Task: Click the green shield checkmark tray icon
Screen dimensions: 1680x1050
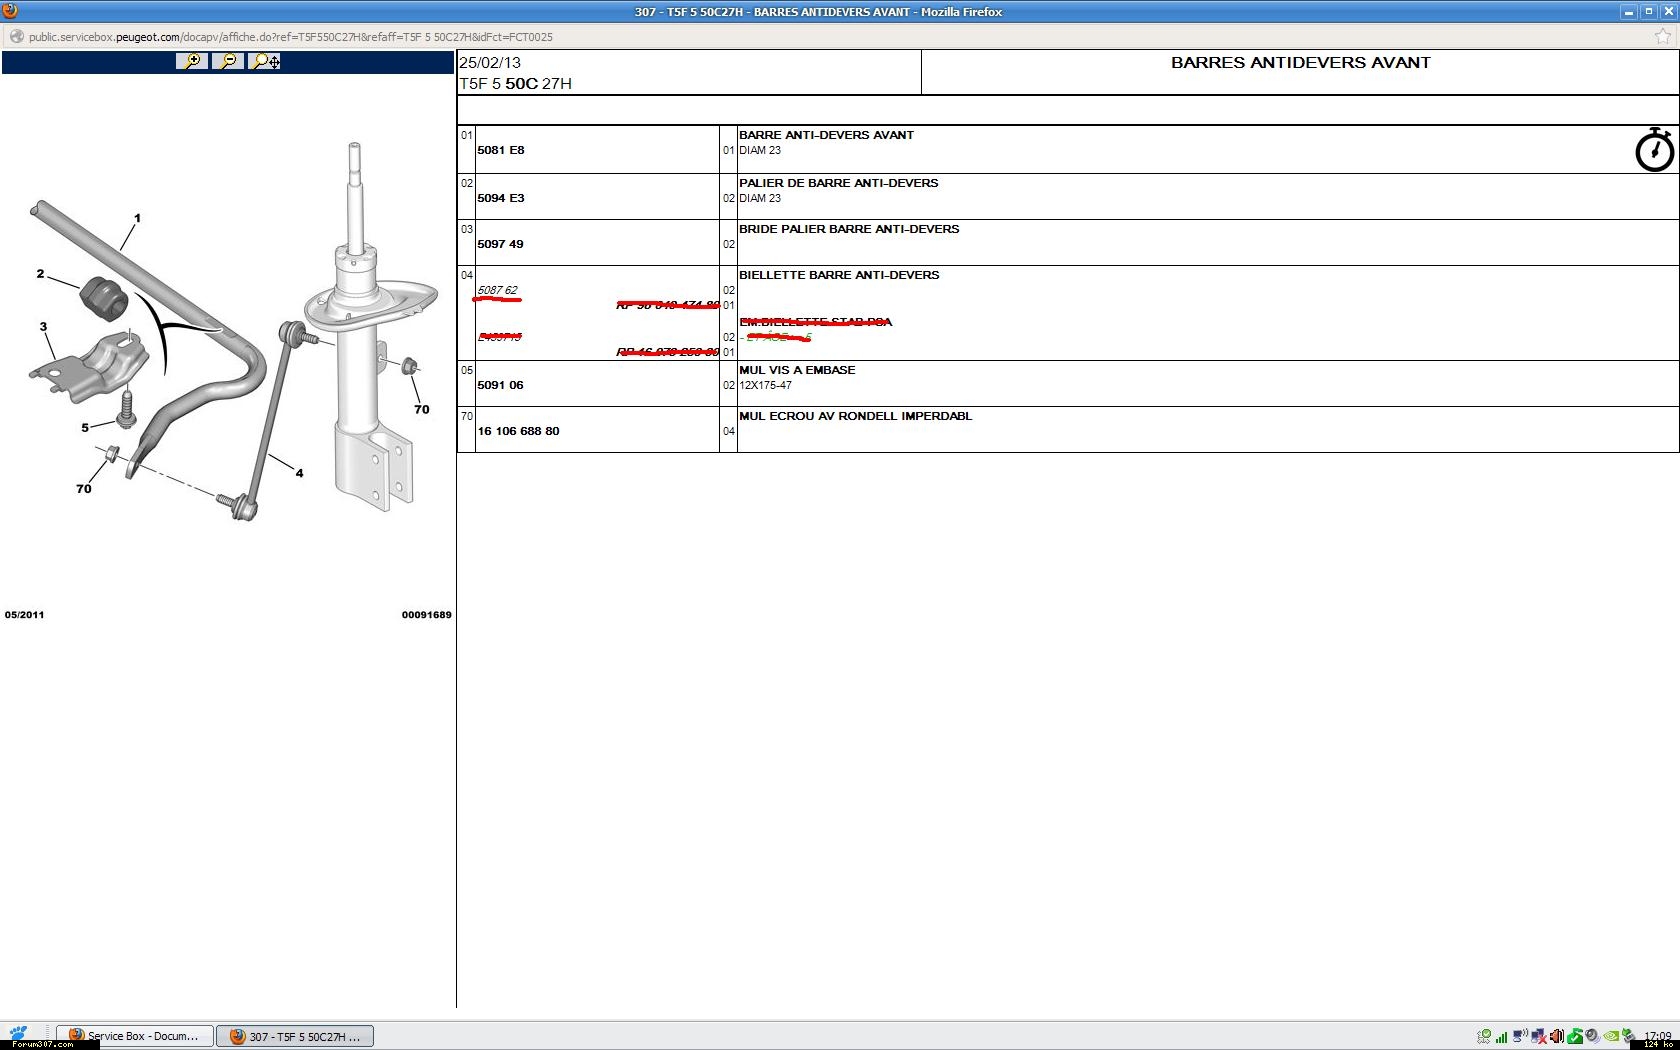Action: coord(1575,1037)
